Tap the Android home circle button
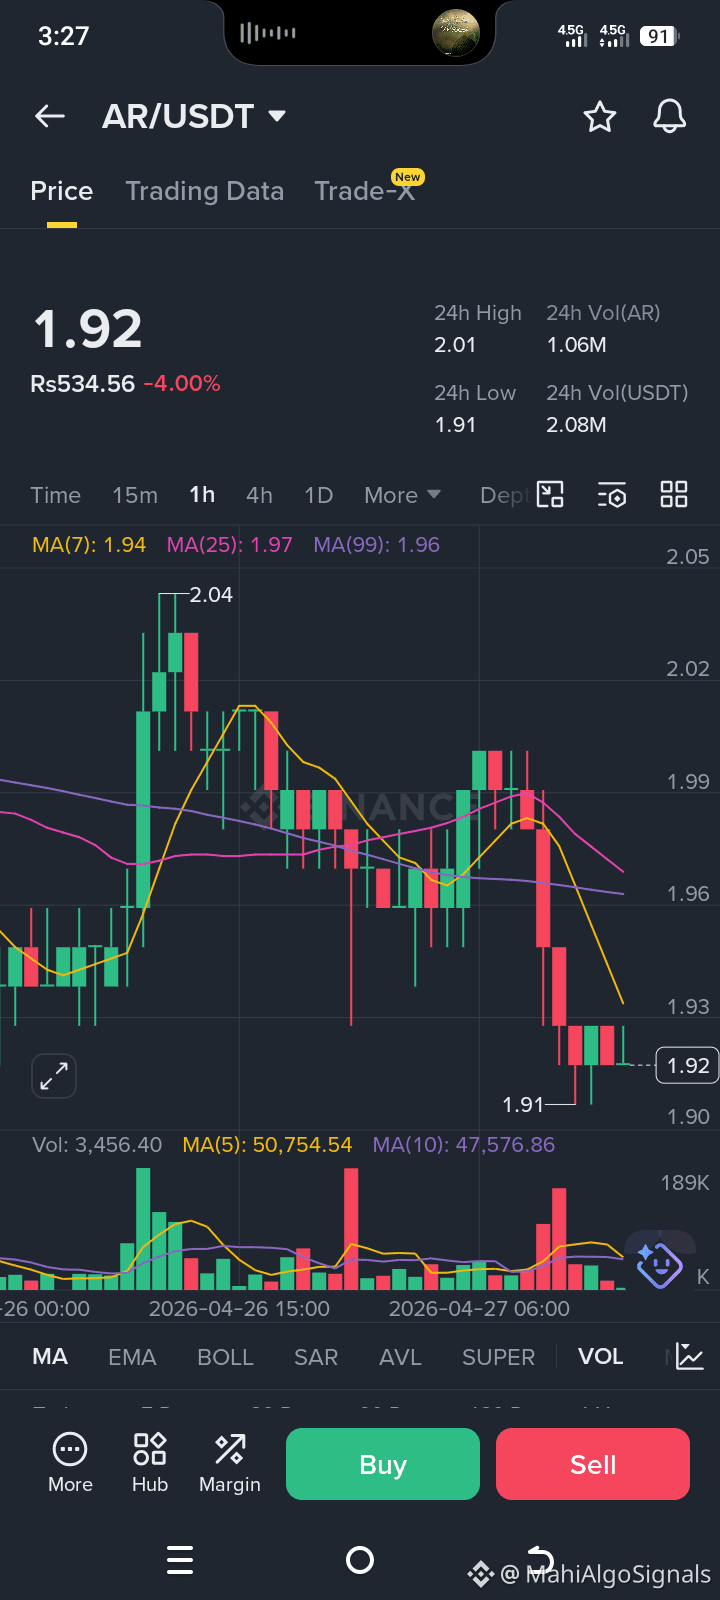 point(360,1560)
